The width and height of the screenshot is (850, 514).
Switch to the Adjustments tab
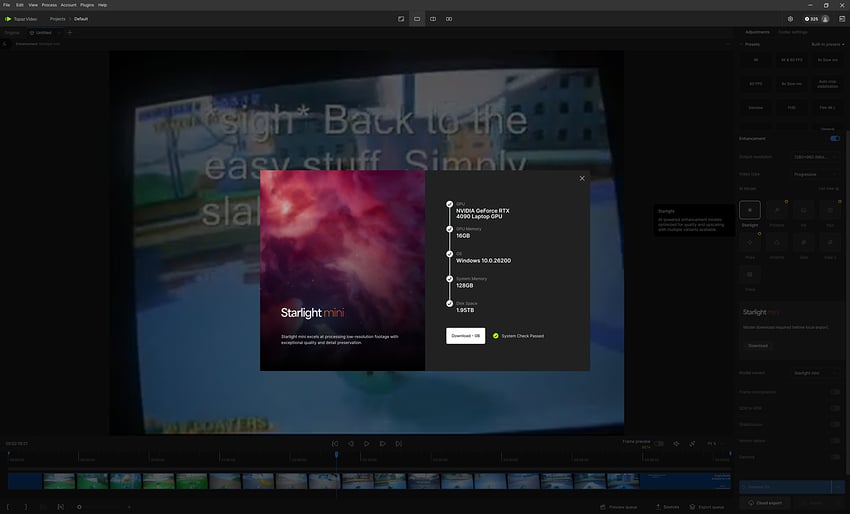757,32
